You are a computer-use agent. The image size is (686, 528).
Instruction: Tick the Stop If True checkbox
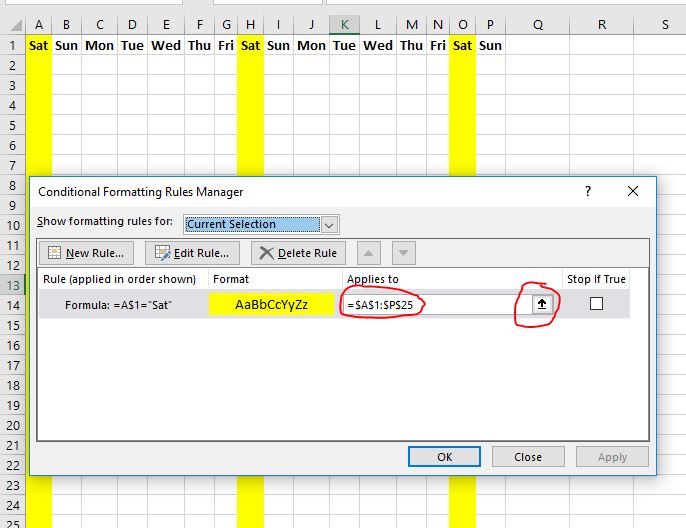click(x=596, y=304)
